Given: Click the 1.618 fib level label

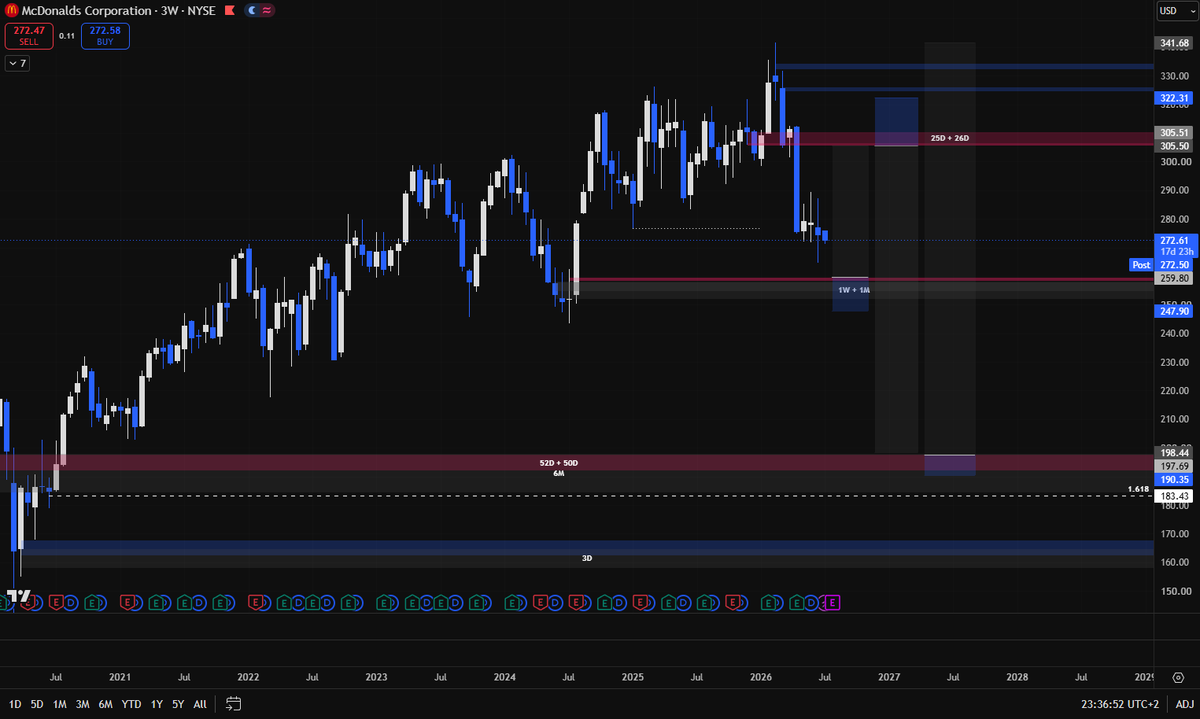Looking at the screenshot, I should pyautogui.click(x=1138, y=489).
